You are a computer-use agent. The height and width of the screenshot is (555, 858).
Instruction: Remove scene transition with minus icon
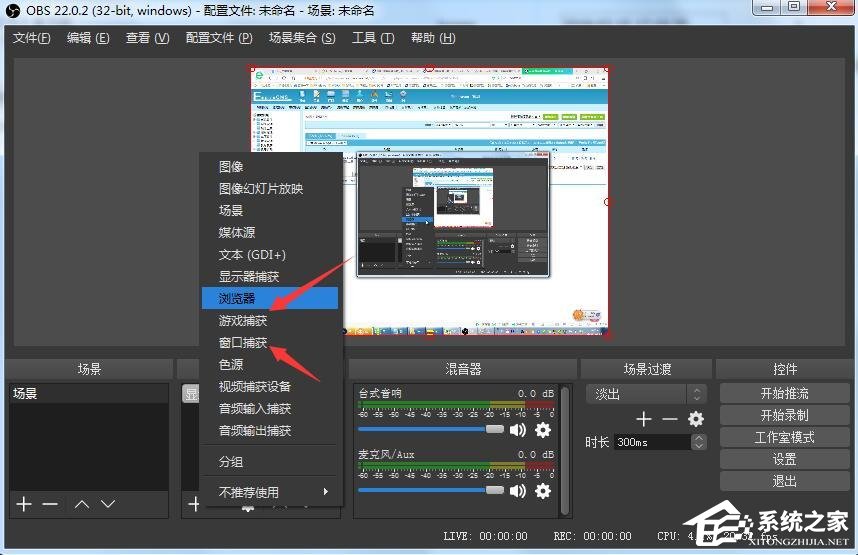(x=670, y=419)
